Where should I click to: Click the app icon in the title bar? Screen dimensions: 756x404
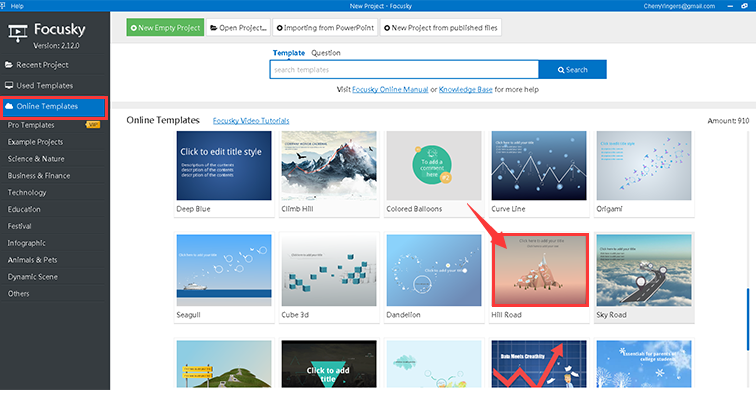click(x=3, y=6)
